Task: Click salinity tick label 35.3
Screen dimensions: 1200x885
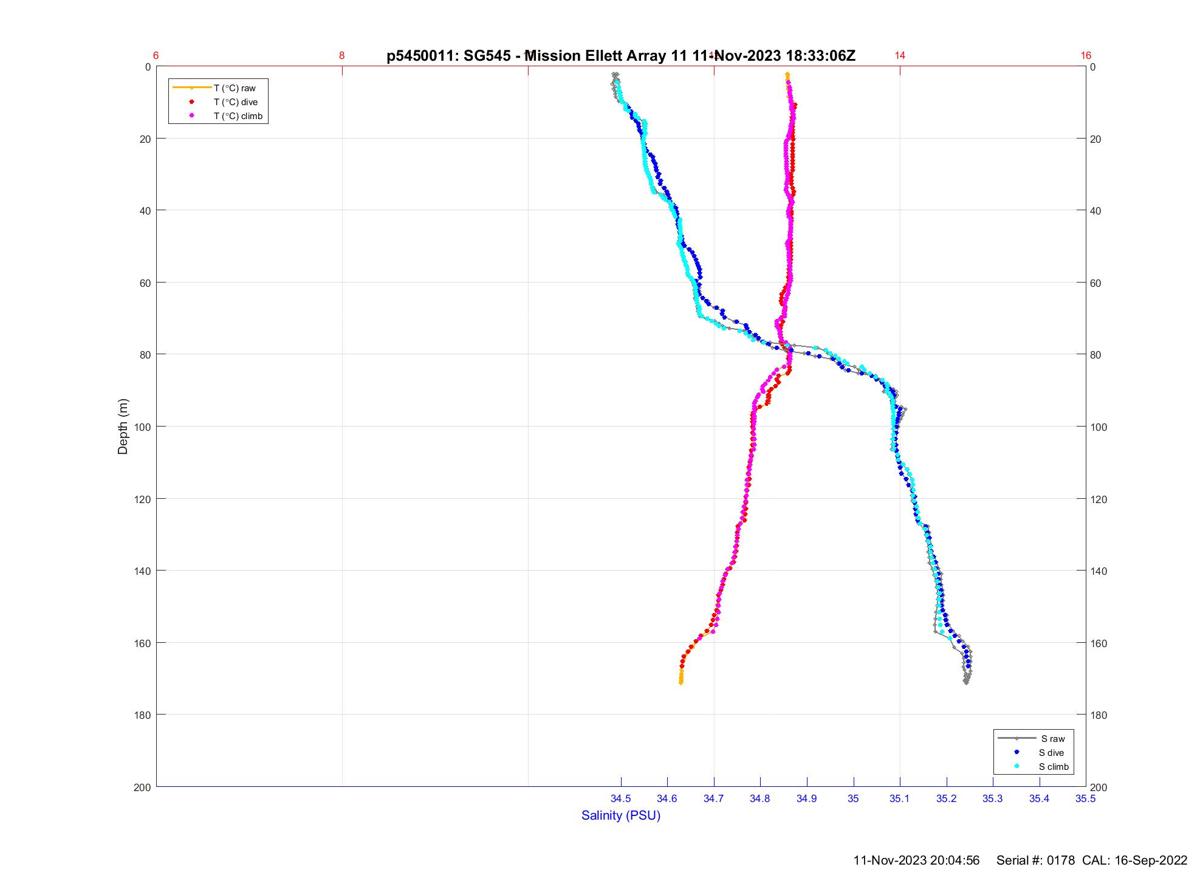Action: tap(993, 798)
